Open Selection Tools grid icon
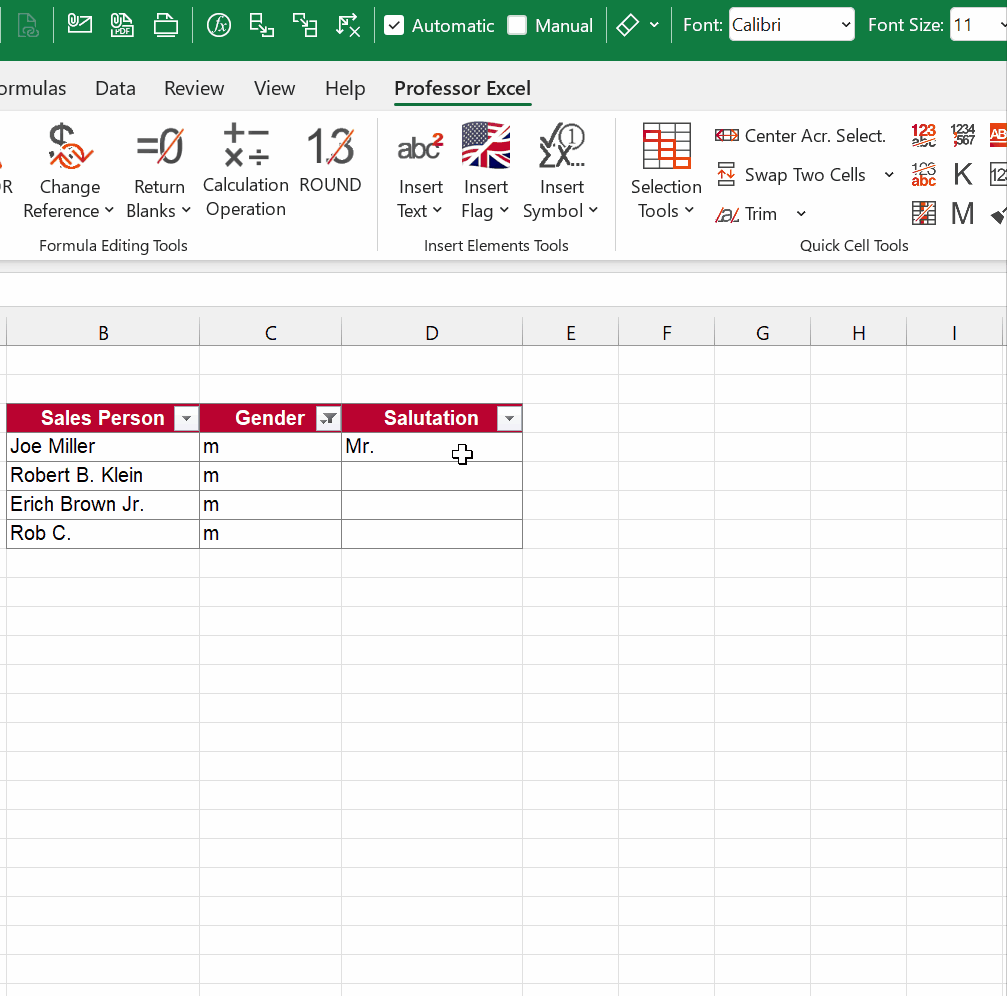The image size is (1007, 996). [666, 147]
